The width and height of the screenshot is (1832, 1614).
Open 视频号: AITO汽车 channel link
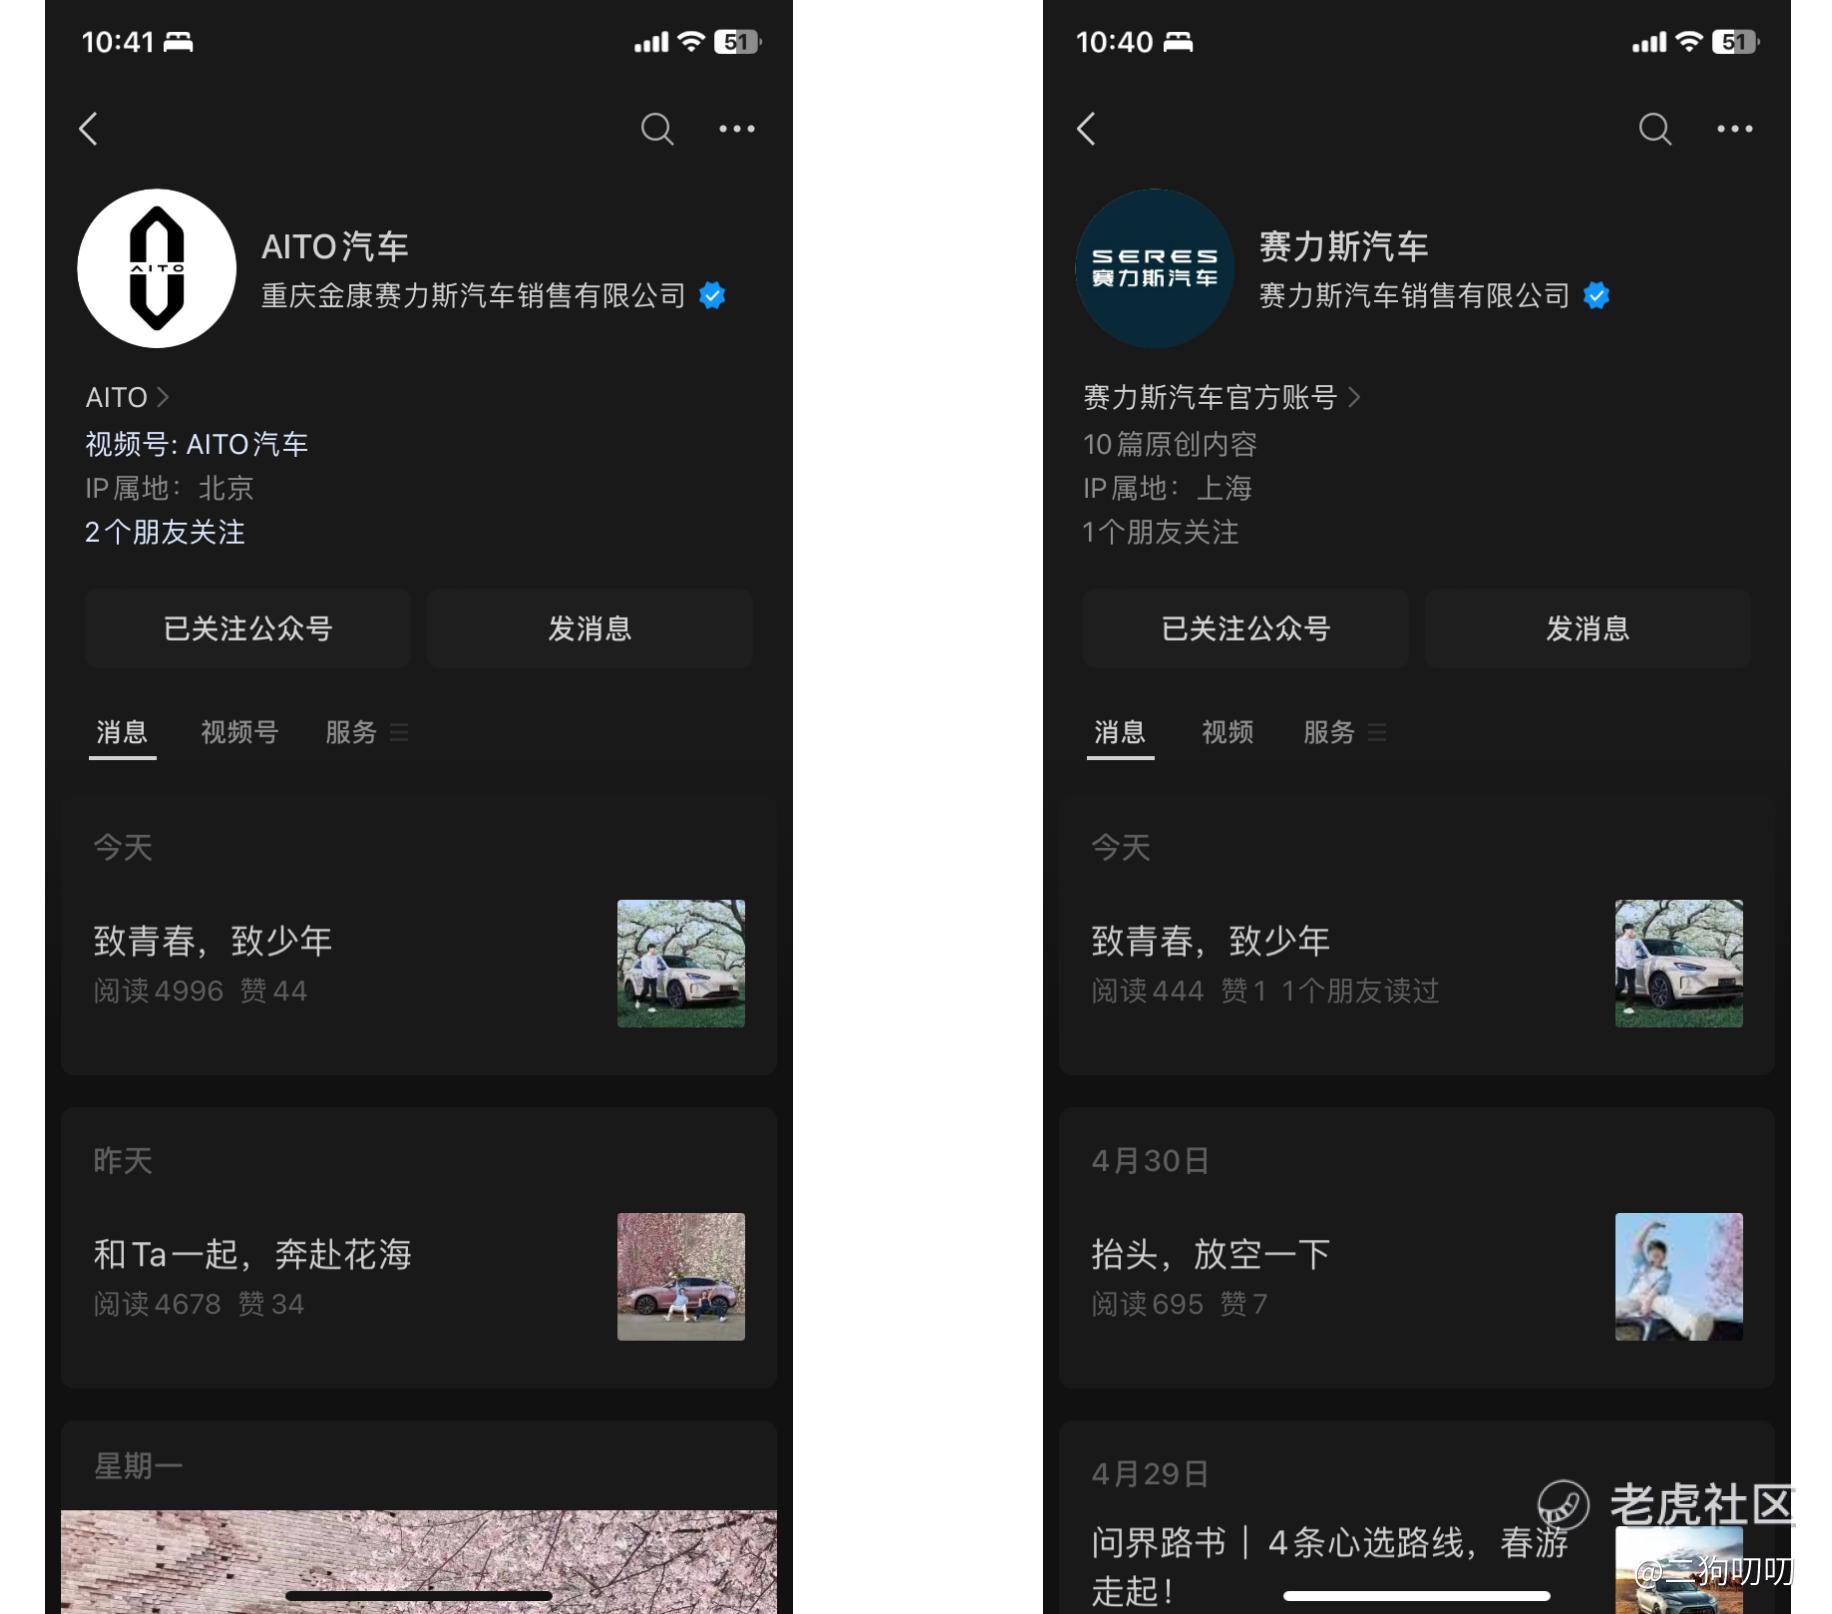click(197, 444)
